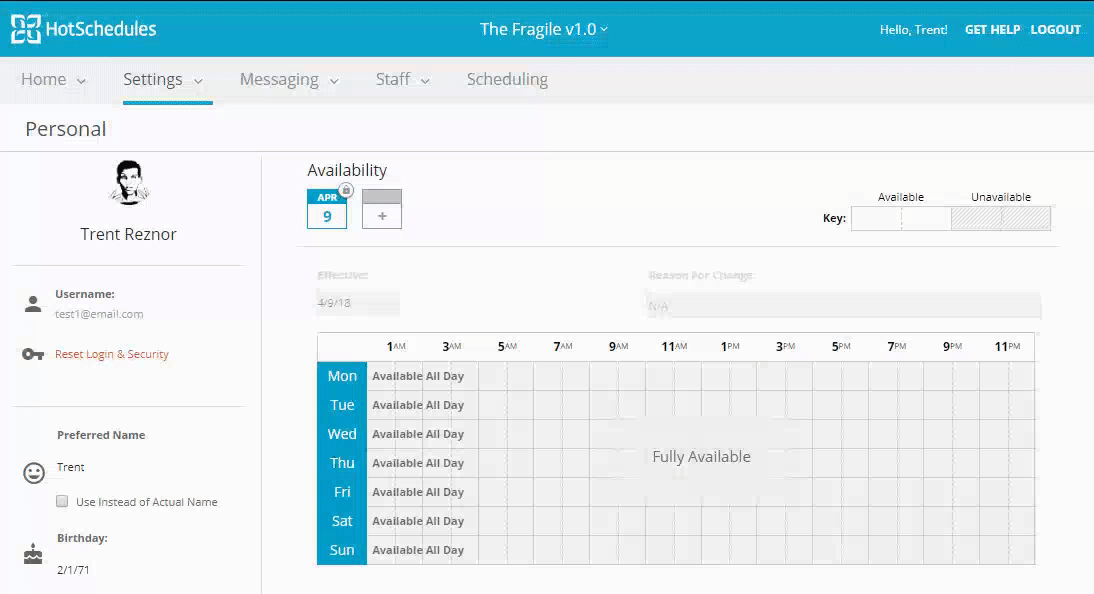Click the birthday value 2/1/71
The width and height of the screenshot is (1094, 594).
point(73,570)
